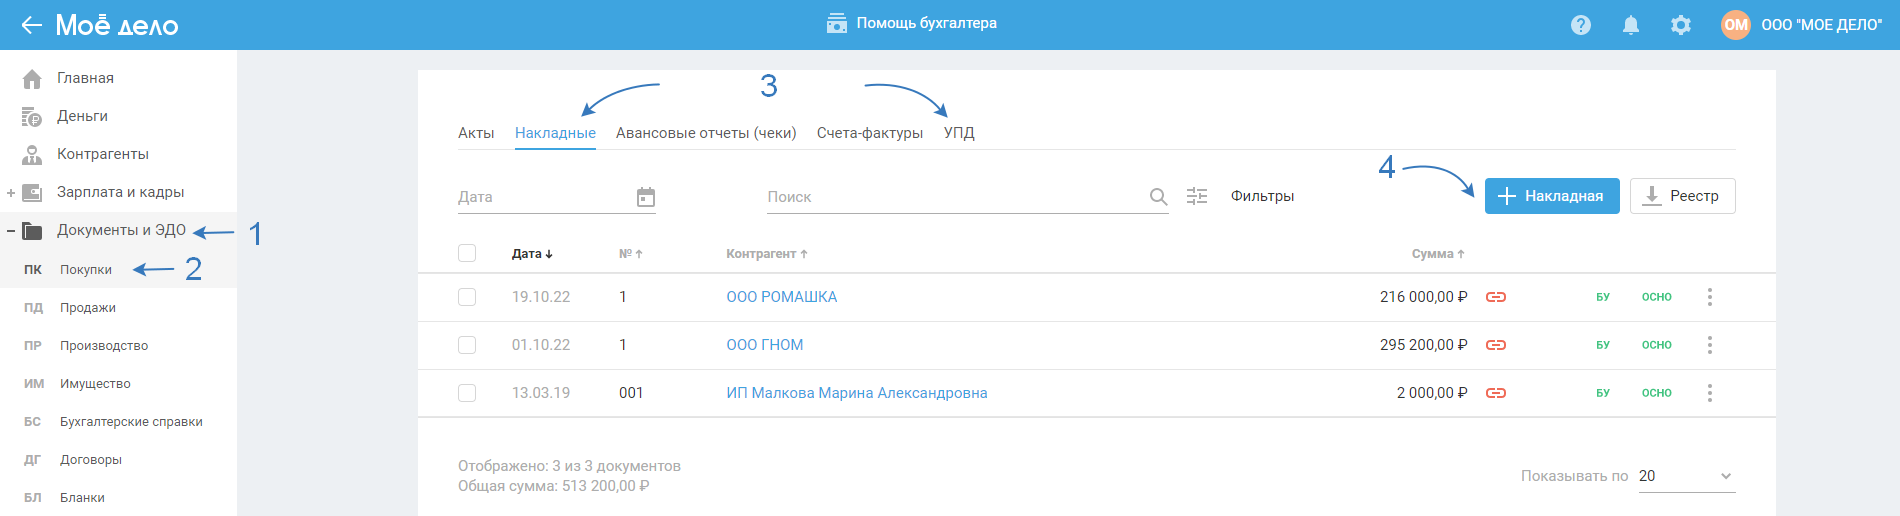This screenshot has height=516, width=1900.
Task: Open settings gear icon
Action: (x=1681, y=25)
